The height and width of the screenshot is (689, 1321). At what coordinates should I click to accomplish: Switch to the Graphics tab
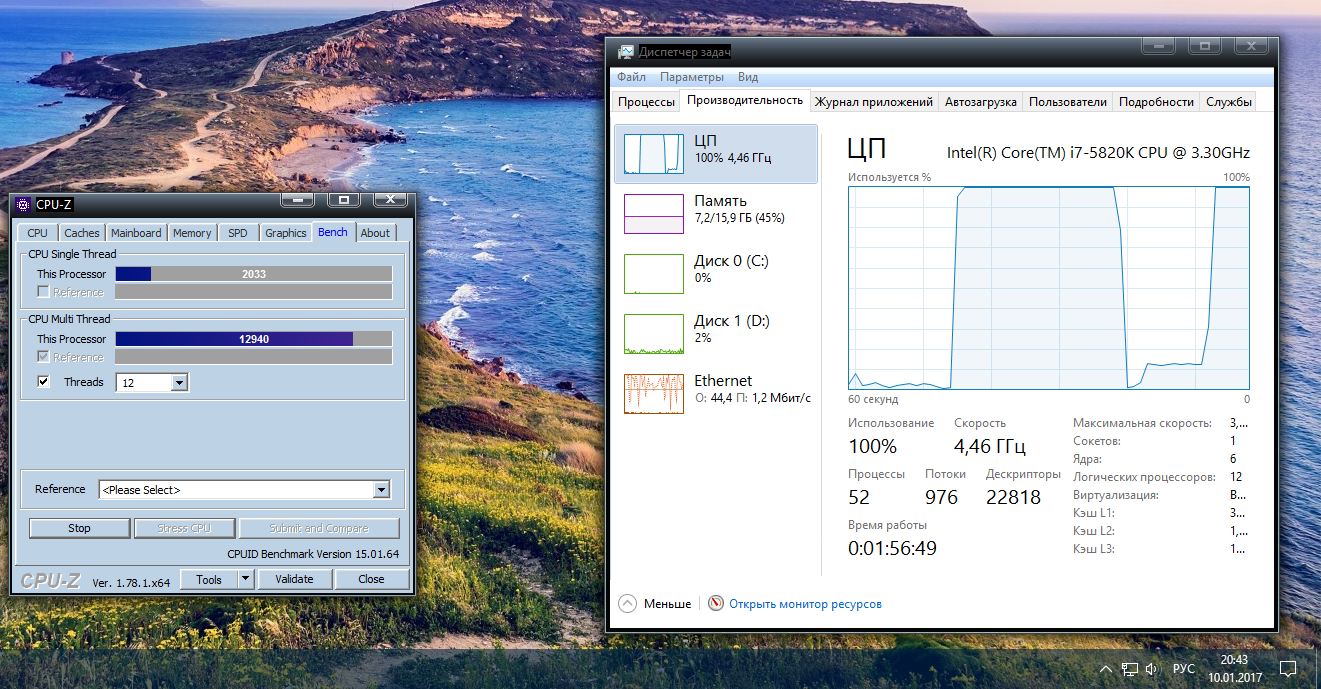click(286, 233)
